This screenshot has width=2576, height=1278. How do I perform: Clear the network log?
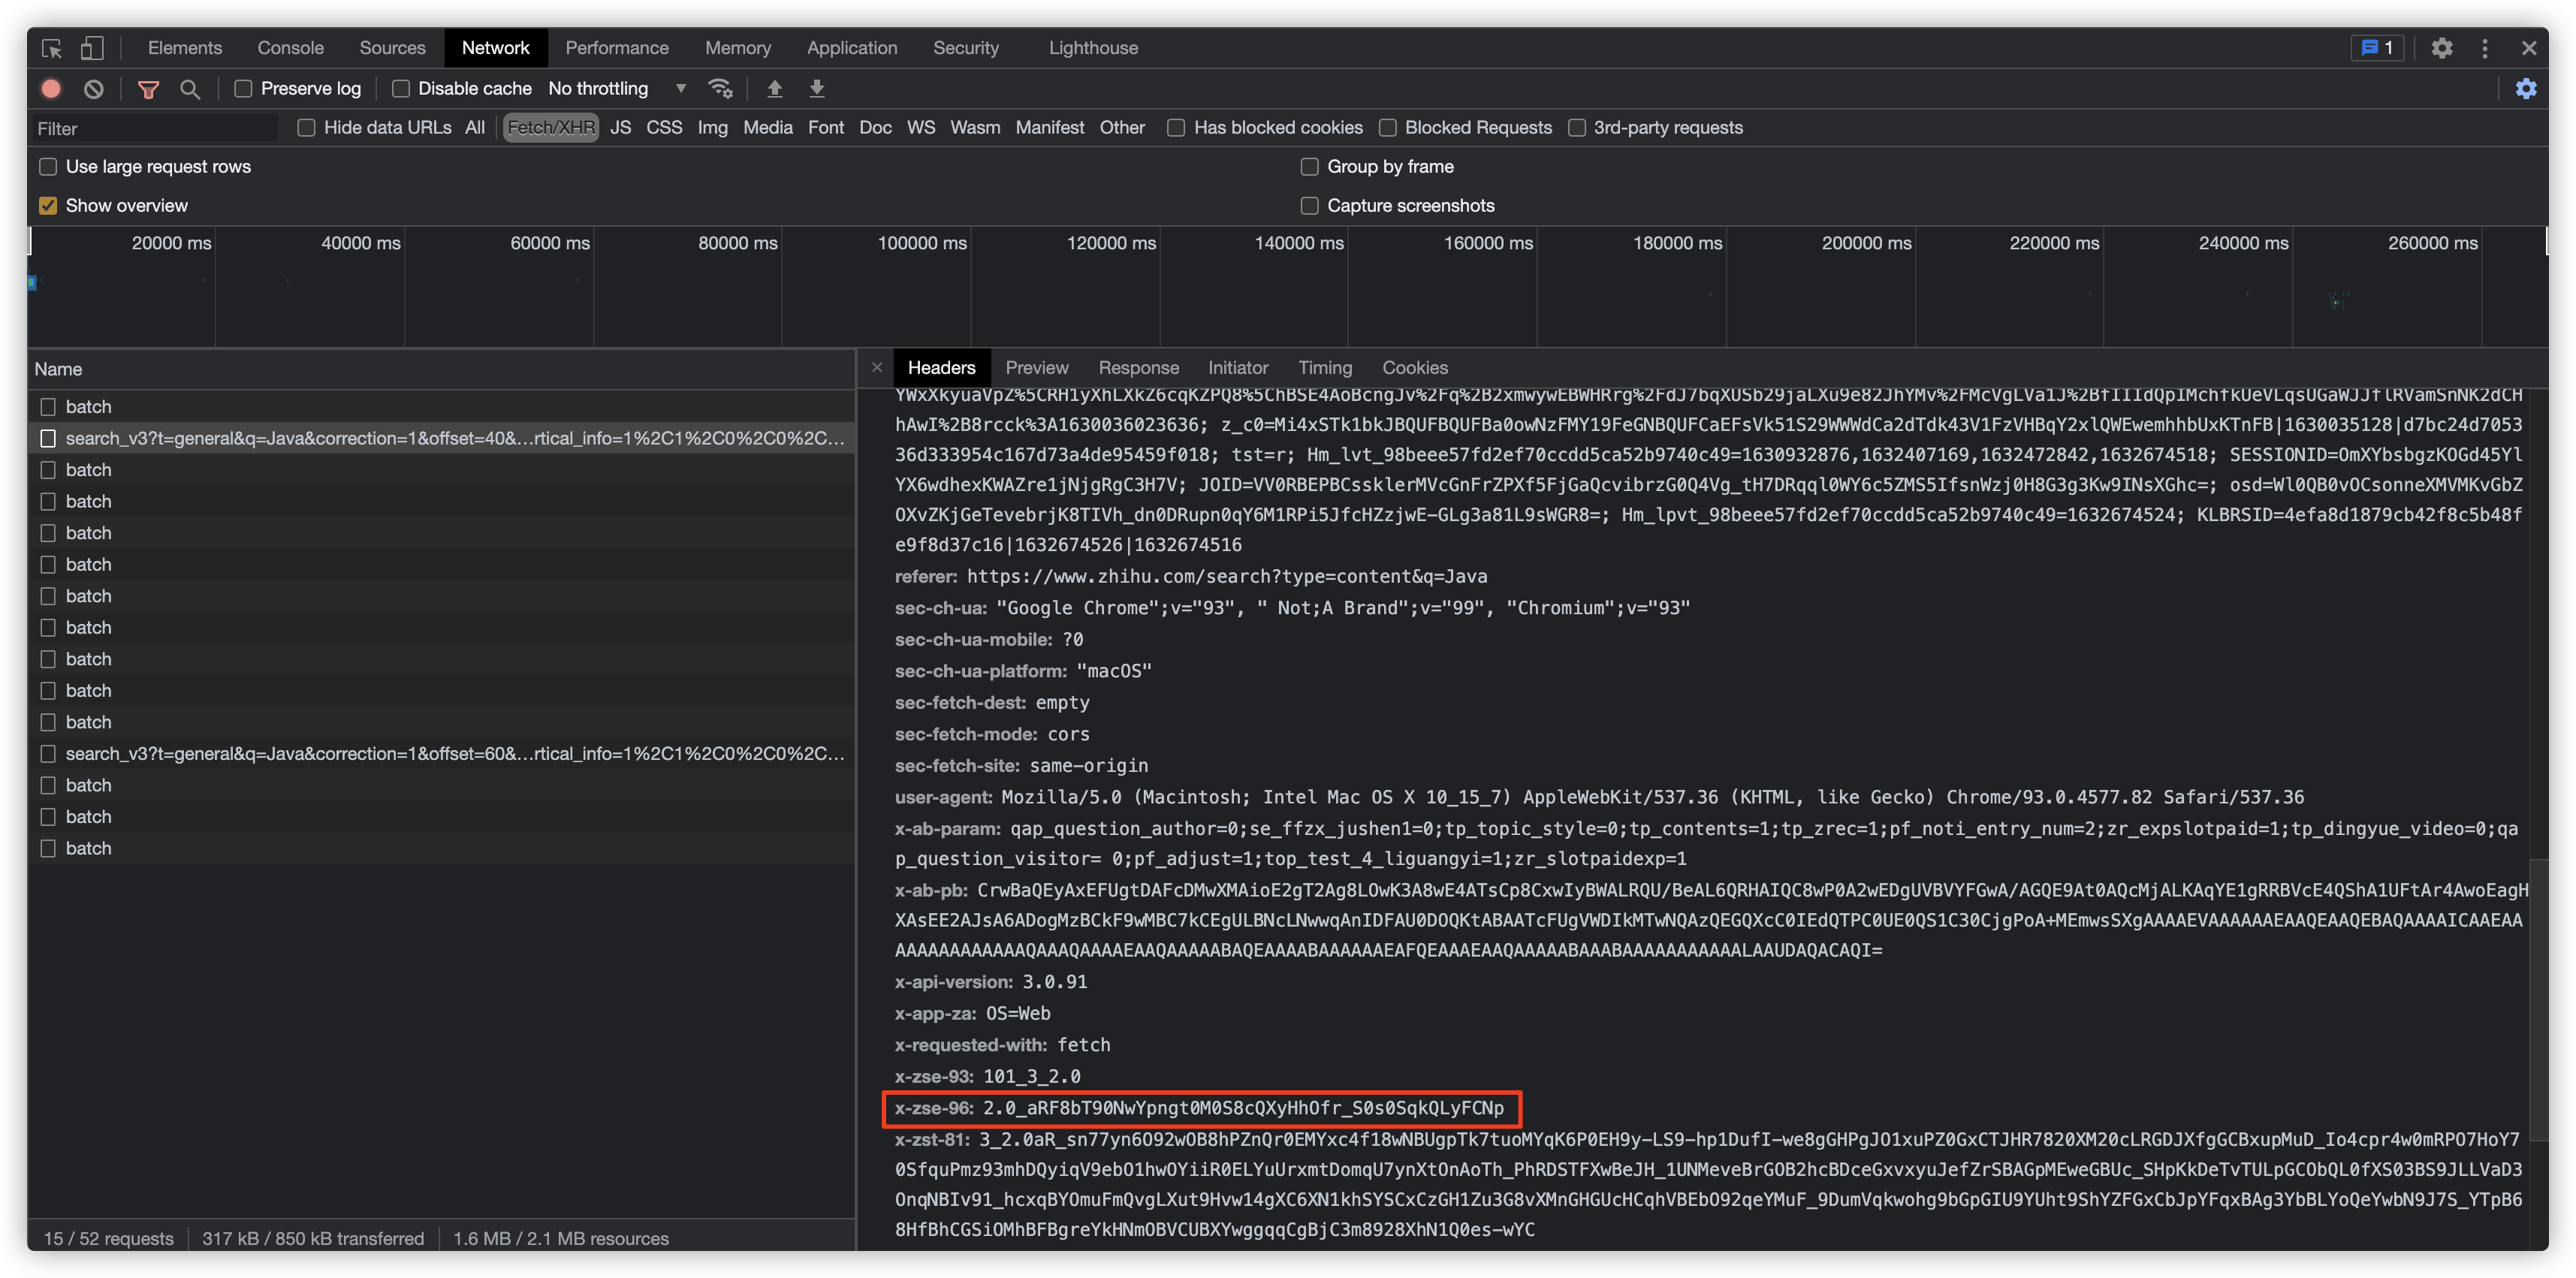pyautogui.click(x=94, y=89)
